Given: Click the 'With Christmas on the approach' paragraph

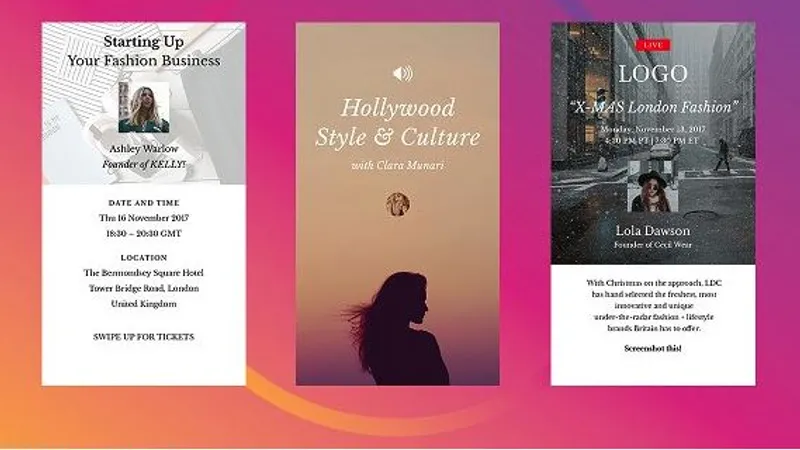Looking at the screenshot, I should point(654,306).
